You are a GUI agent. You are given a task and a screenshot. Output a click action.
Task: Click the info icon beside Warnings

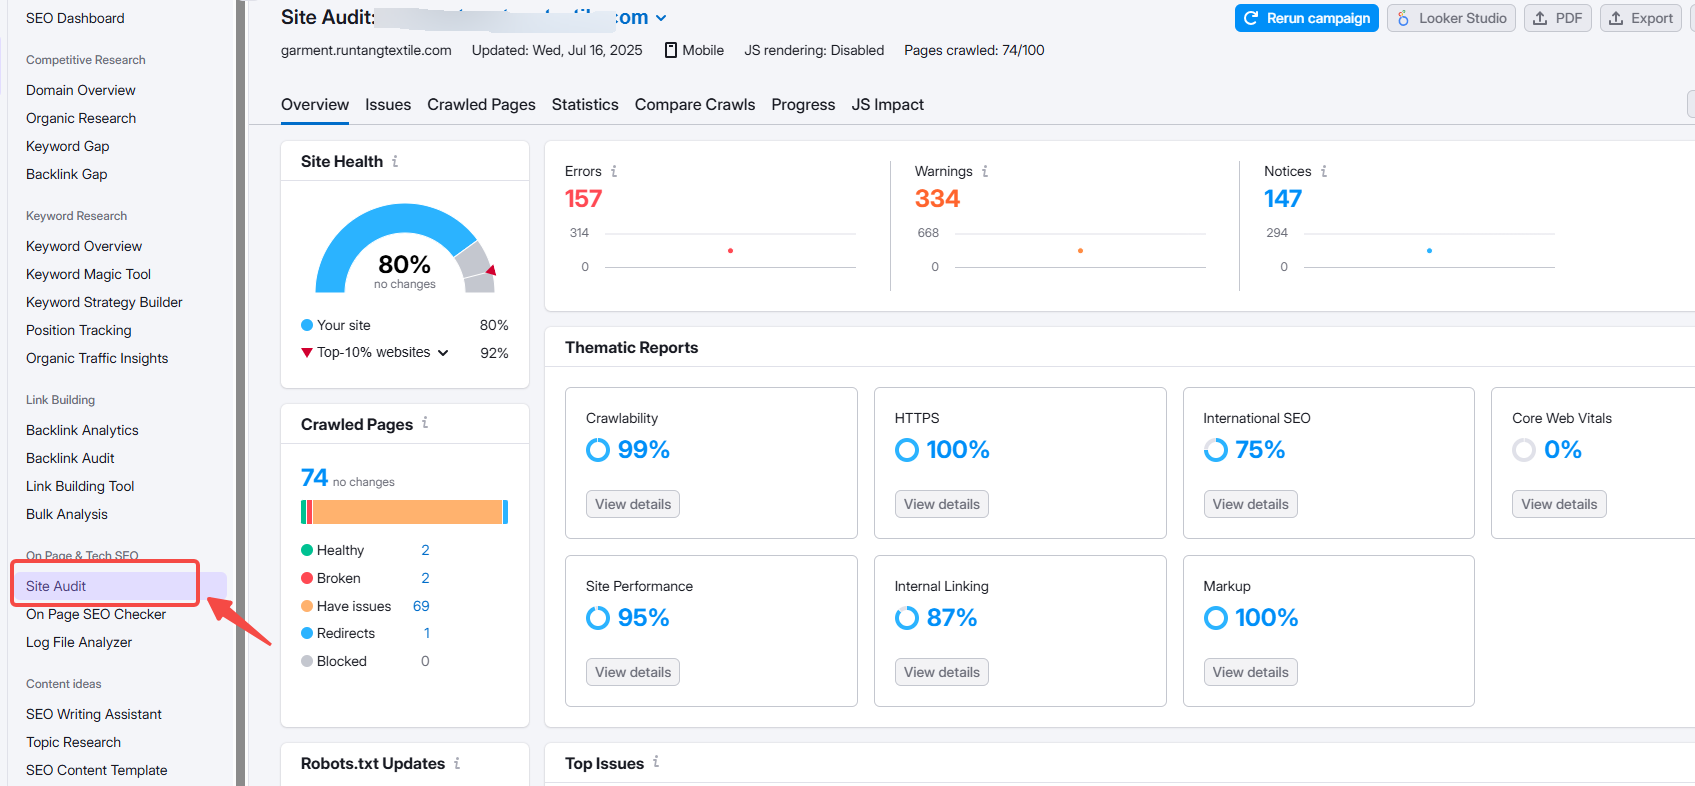point(985,171)
